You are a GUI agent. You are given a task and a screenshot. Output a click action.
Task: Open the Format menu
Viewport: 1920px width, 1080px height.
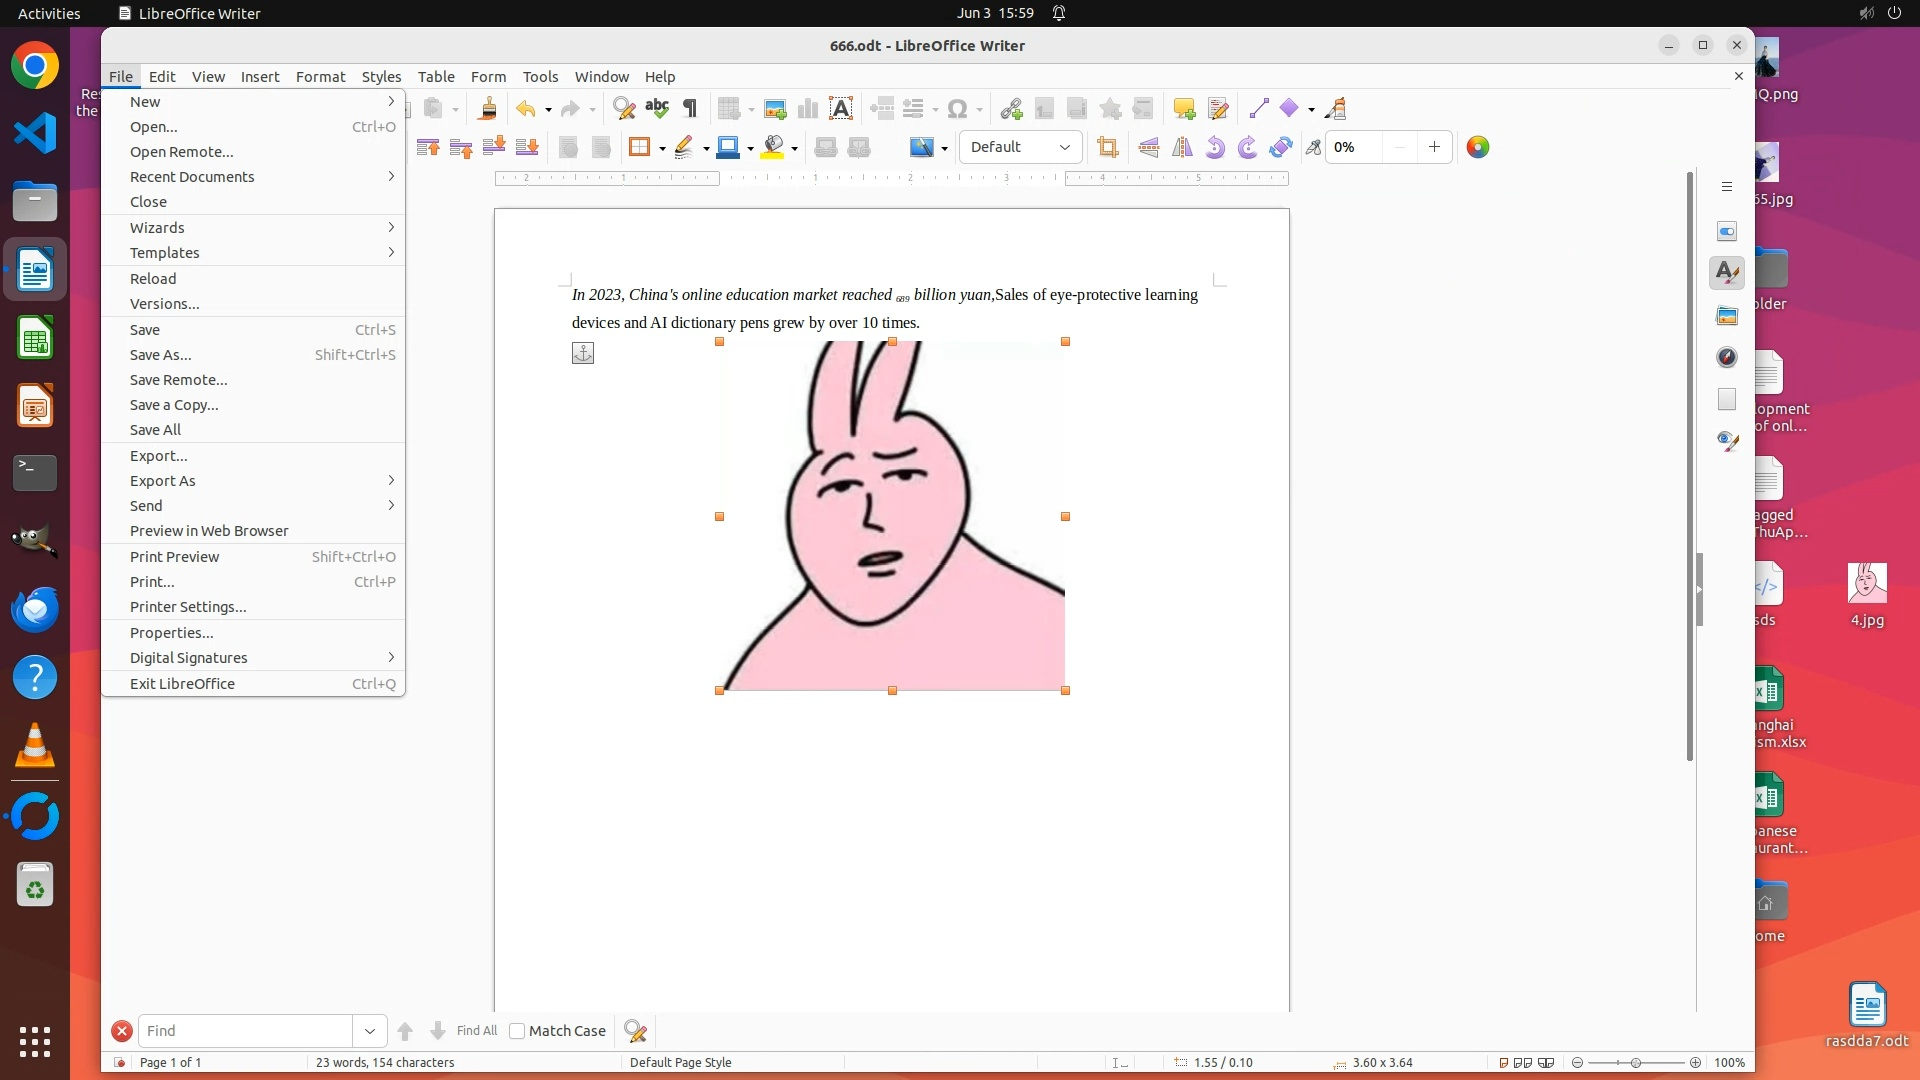tap(320, 77)
